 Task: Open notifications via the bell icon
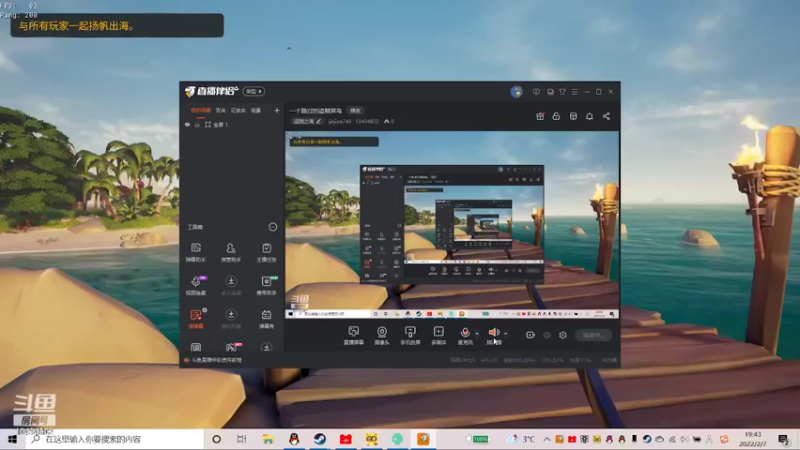click(589, 116)
